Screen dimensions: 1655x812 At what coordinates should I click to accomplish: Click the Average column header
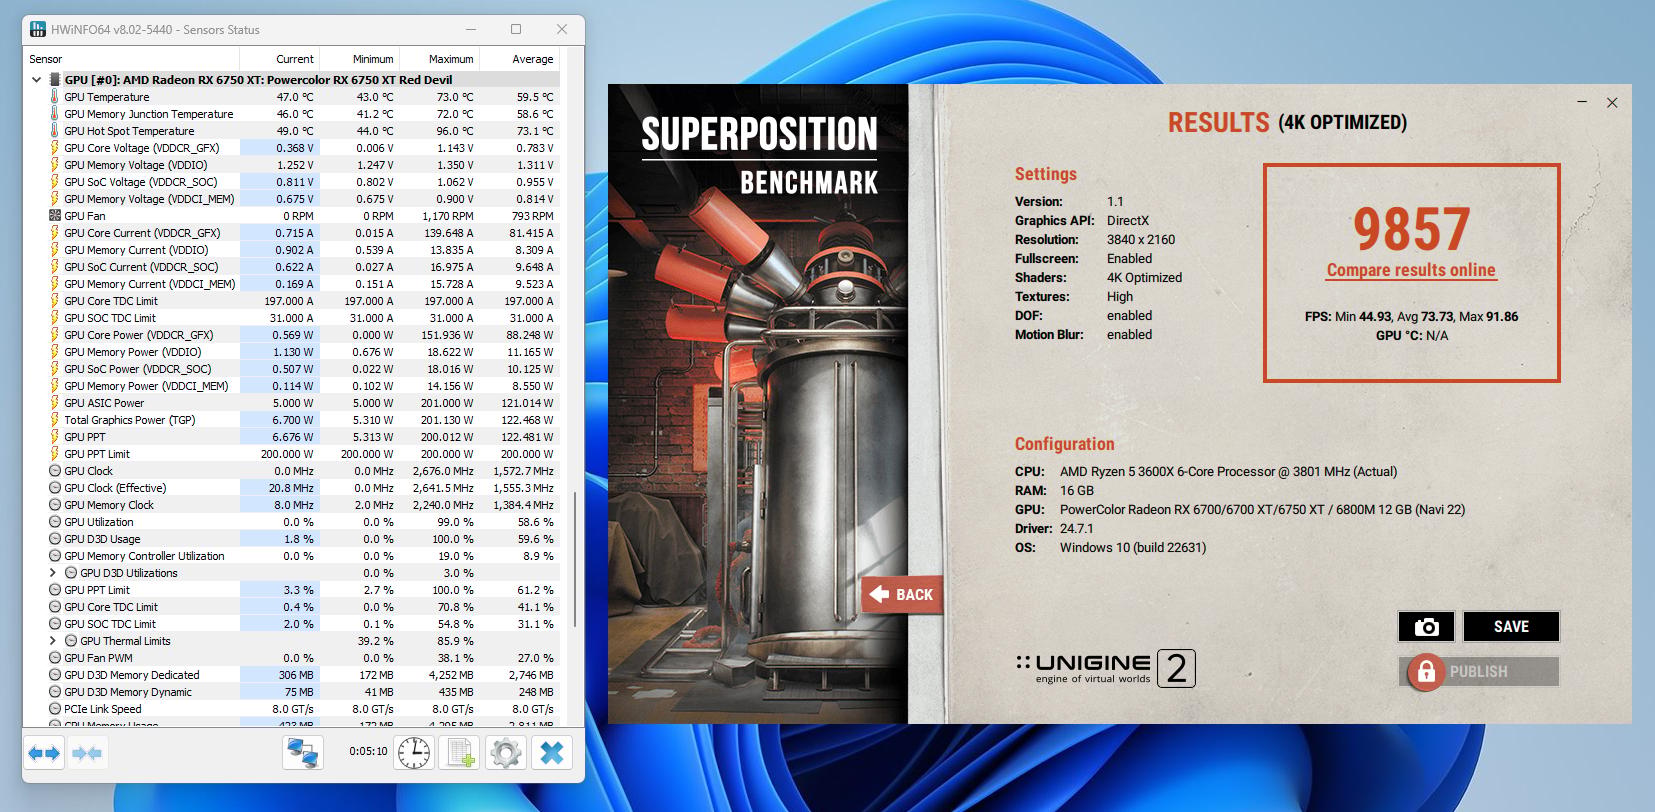519,59
